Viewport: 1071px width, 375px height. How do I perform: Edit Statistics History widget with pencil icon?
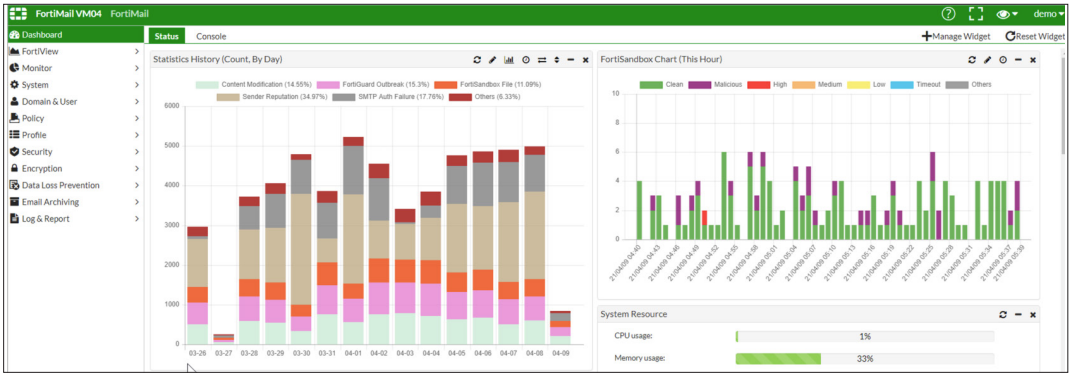click(492, 60)
